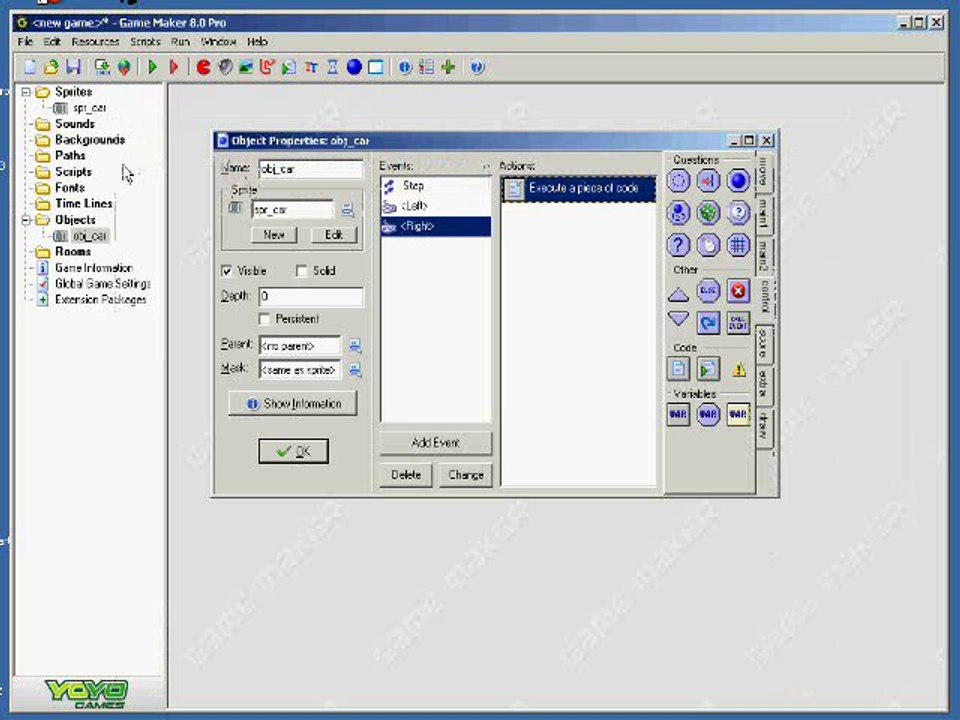Image resolution: width=960 pixels, height=720 pixels.
Task: Create a script toolbar icon
Action: [289, 67]
